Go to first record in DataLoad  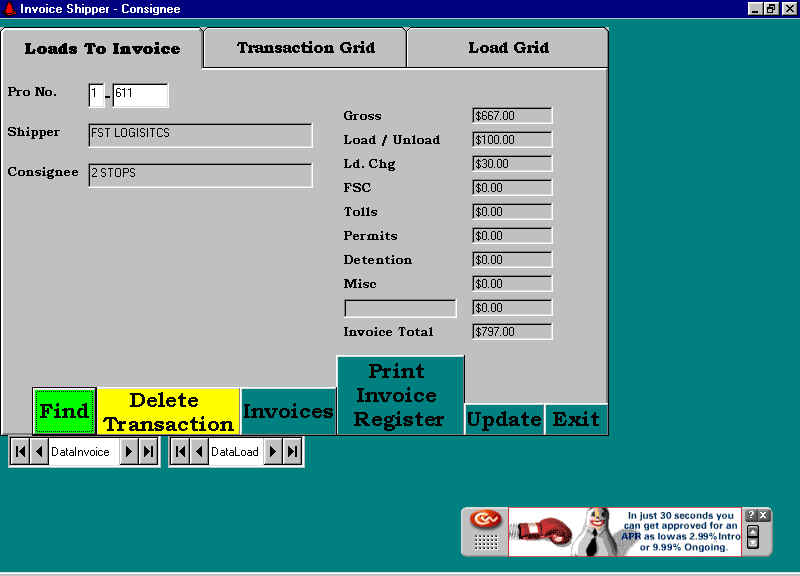[180, 452]
